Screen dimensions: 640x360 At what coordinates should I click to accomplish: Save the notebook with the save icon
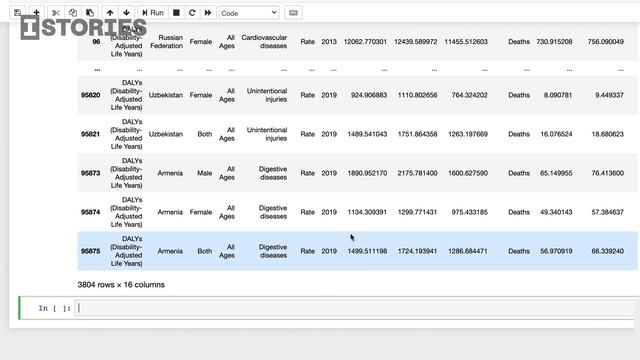[18, 13]
